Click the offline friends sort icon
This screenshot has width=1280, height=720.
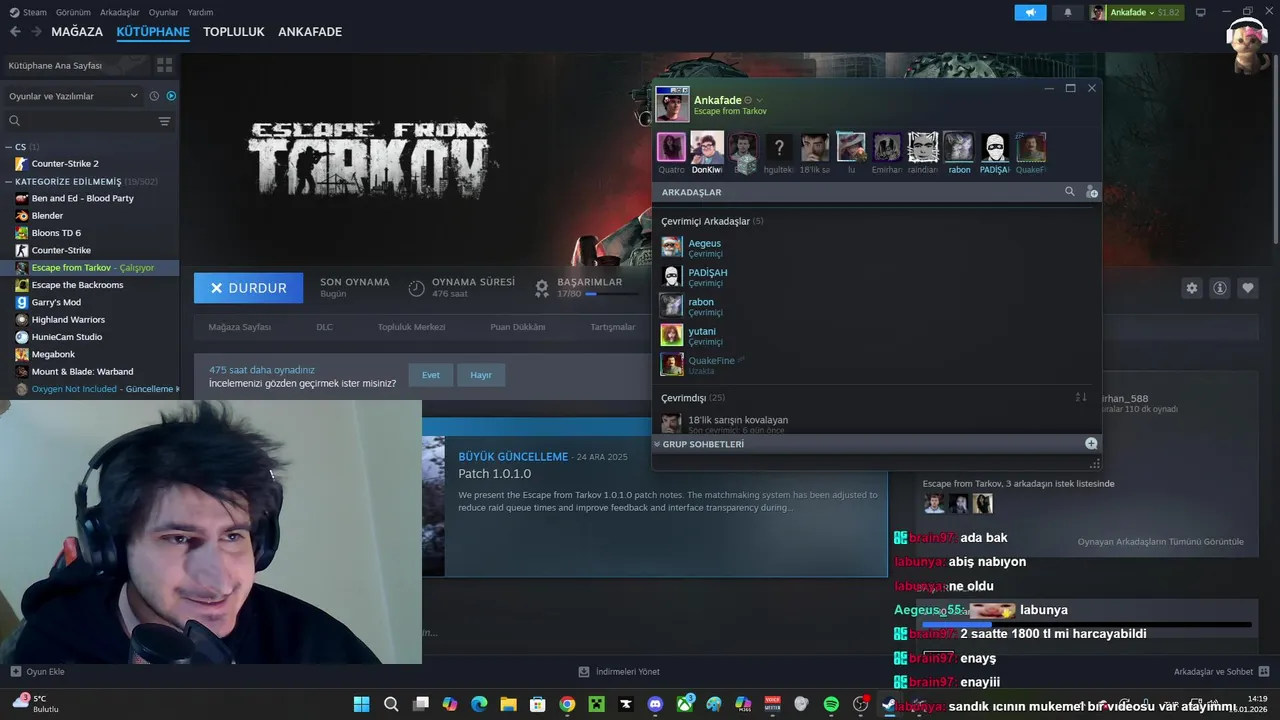point(1081,397)
